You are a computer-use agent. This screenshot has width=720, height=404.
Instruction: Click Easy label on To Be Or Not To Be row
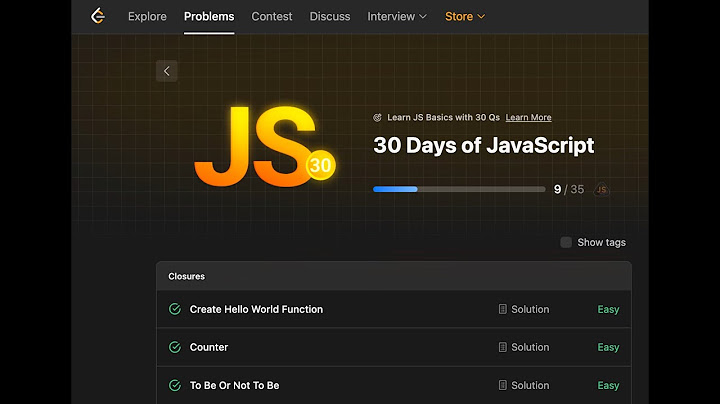coord(608,386)
